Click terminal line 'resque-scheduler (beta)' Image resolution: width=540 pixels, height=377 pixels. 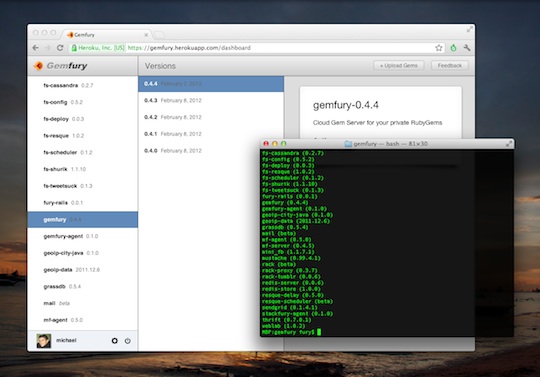pos(297,302)
